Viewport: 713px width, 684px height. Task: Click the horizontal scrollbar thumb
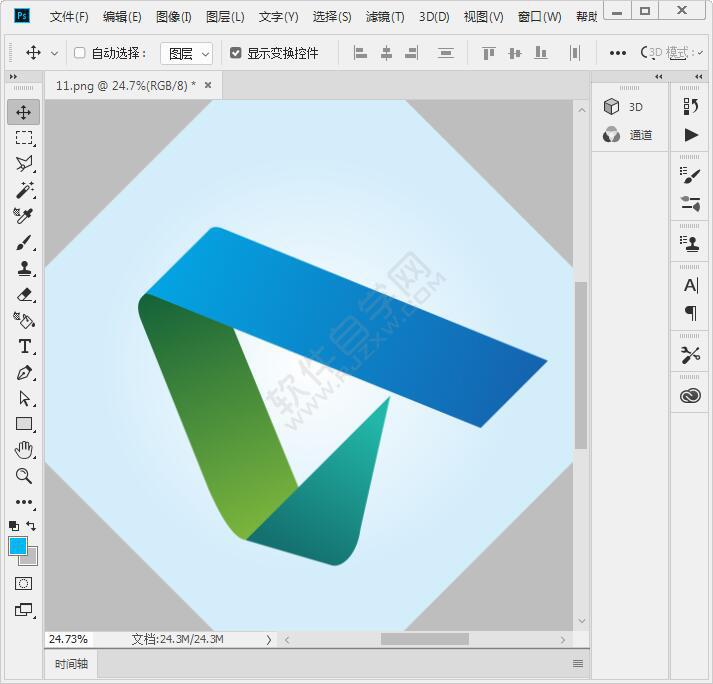tap(425, 639)
